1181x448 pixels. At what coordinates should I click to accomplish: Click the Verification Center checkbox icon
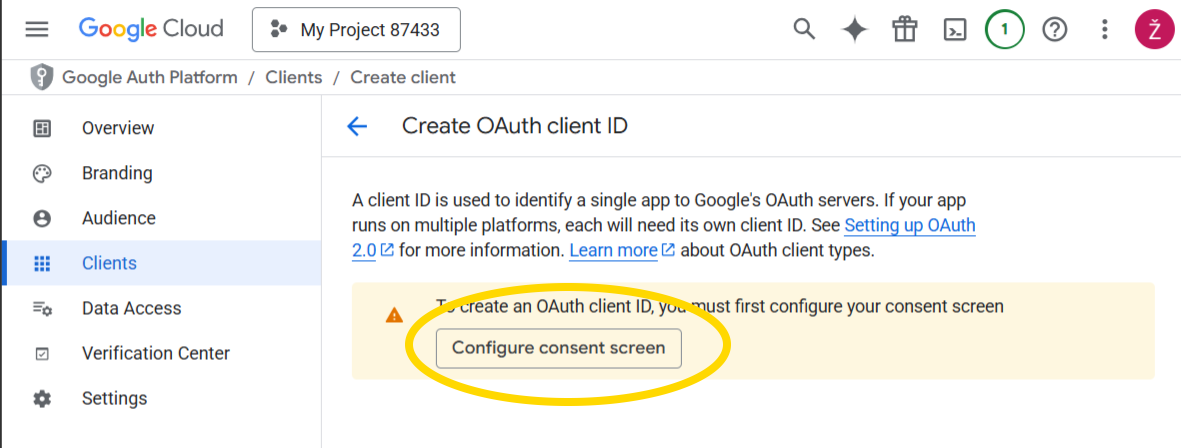(42, 354)
